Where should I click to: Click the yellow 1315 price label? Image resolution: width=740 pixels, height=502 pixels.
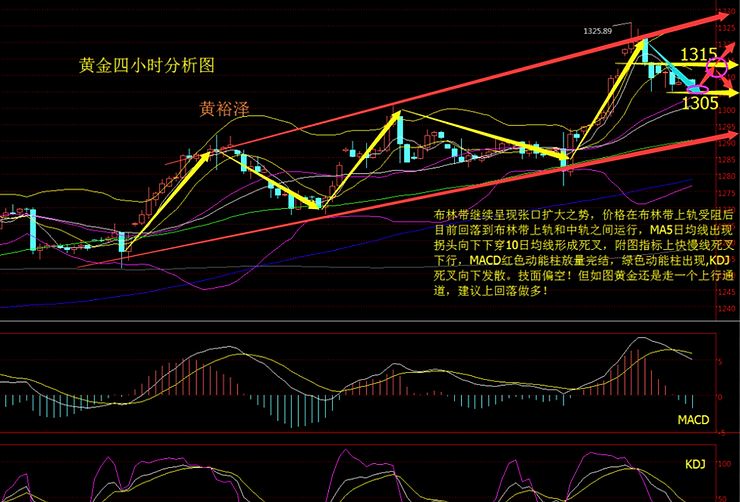click(698, 55)
